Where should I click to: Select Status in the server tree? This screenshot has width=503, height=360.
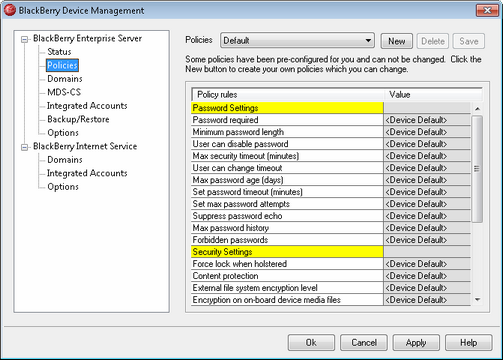click(59, 52)
